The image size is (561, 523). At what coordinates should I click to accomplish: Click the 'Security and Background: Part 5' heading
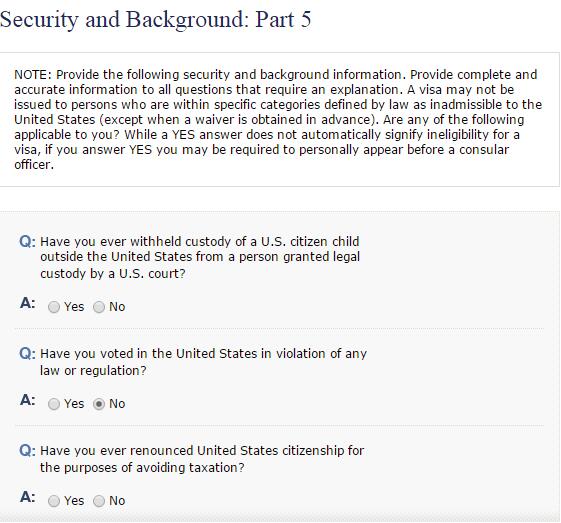[156, 20]
